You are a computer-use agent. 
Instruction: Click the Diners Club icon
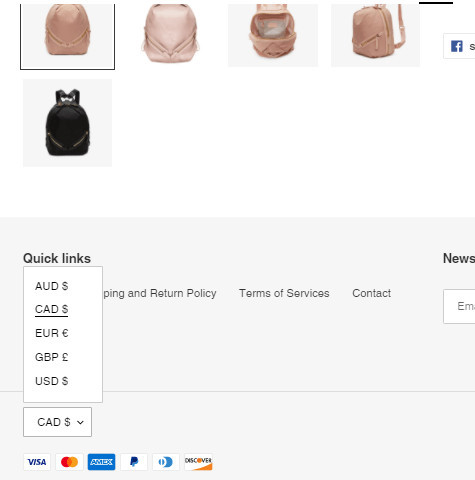click(166, 462)
